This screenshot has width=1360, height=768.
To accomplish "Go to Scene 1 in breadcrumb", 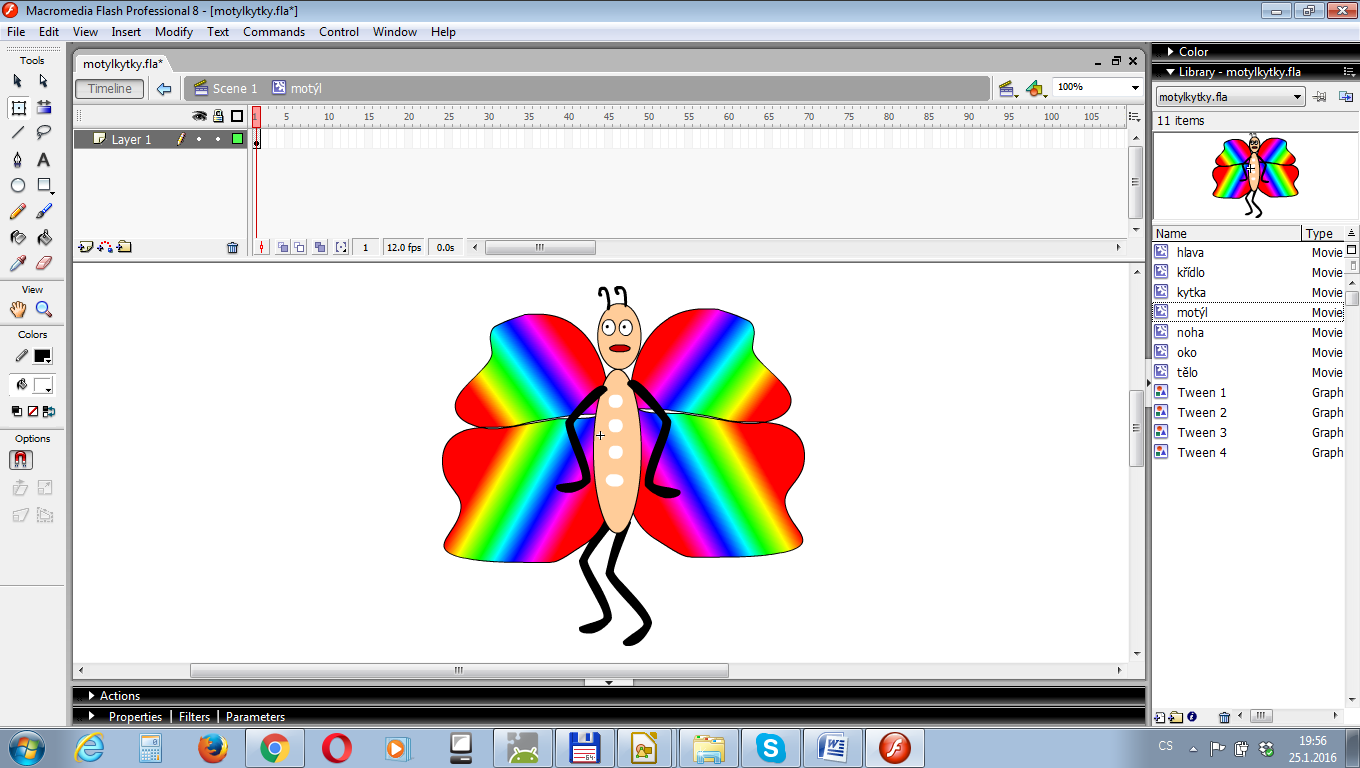I will click(225, 88).
